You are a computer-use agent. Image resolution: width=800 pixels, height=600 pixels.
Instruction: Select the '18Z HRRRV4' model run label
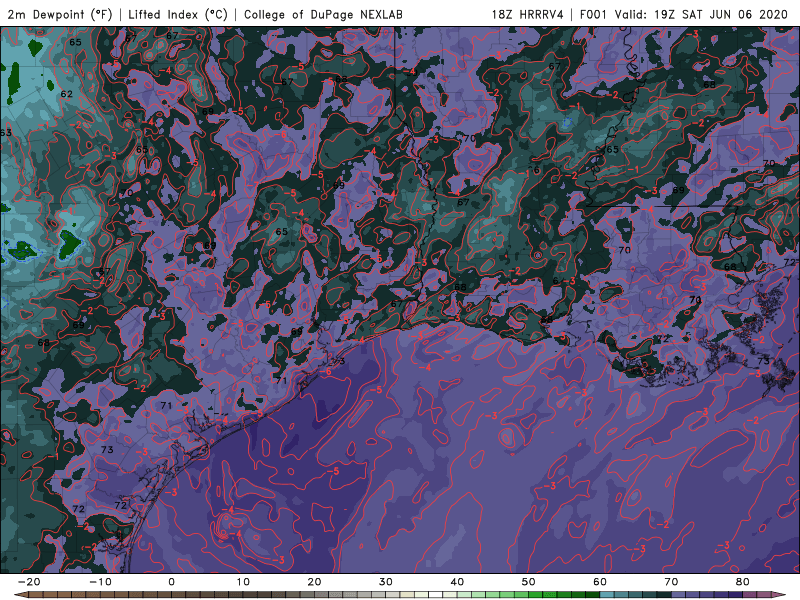(528, 14)
